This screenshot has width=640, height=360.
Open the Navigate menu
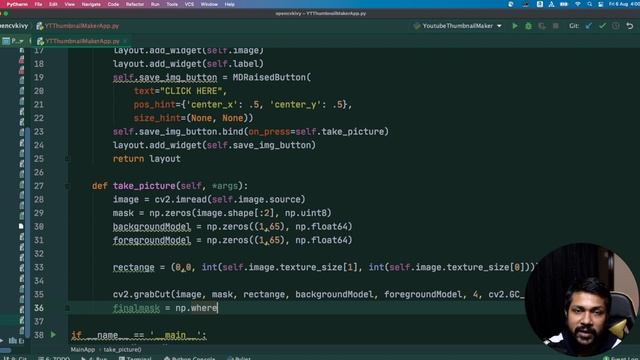[91, 4]
